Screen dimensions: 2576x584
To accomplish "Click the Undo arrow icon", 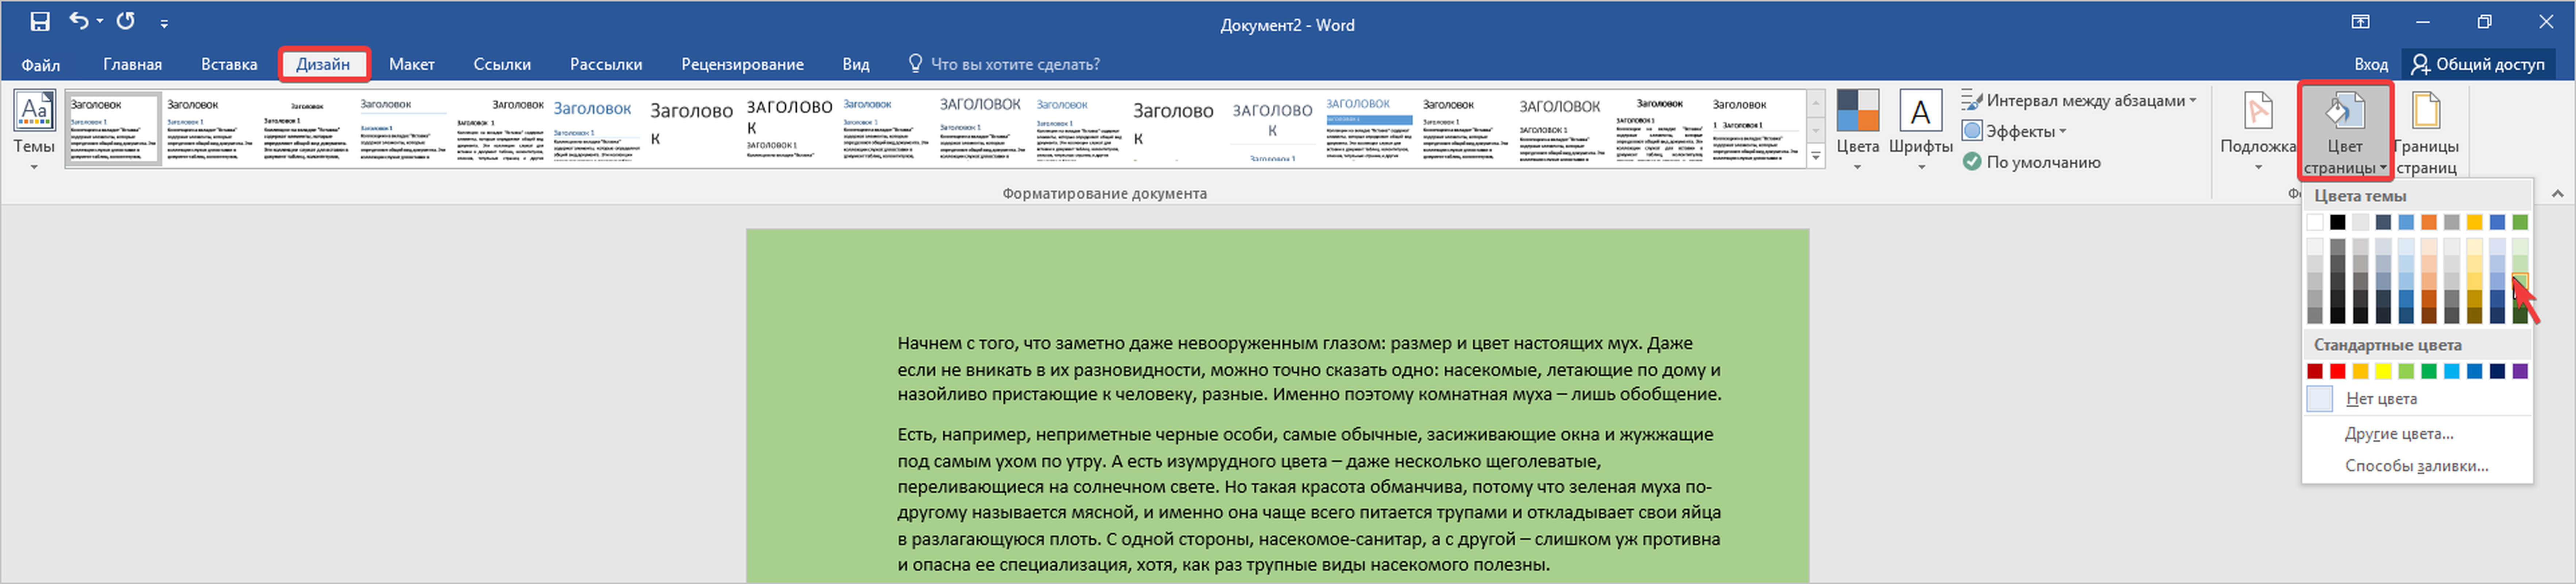I will [79, 21].
